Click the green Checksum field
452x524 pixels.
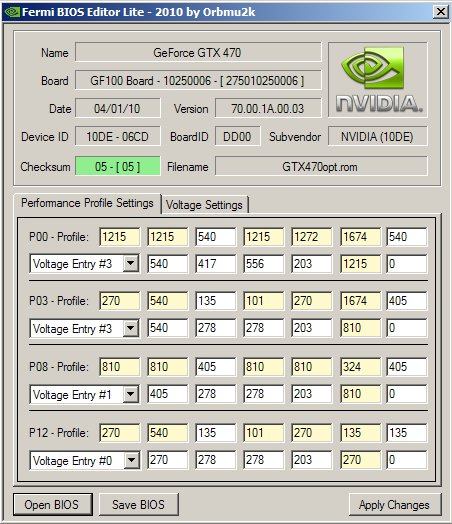coord(118,166)
